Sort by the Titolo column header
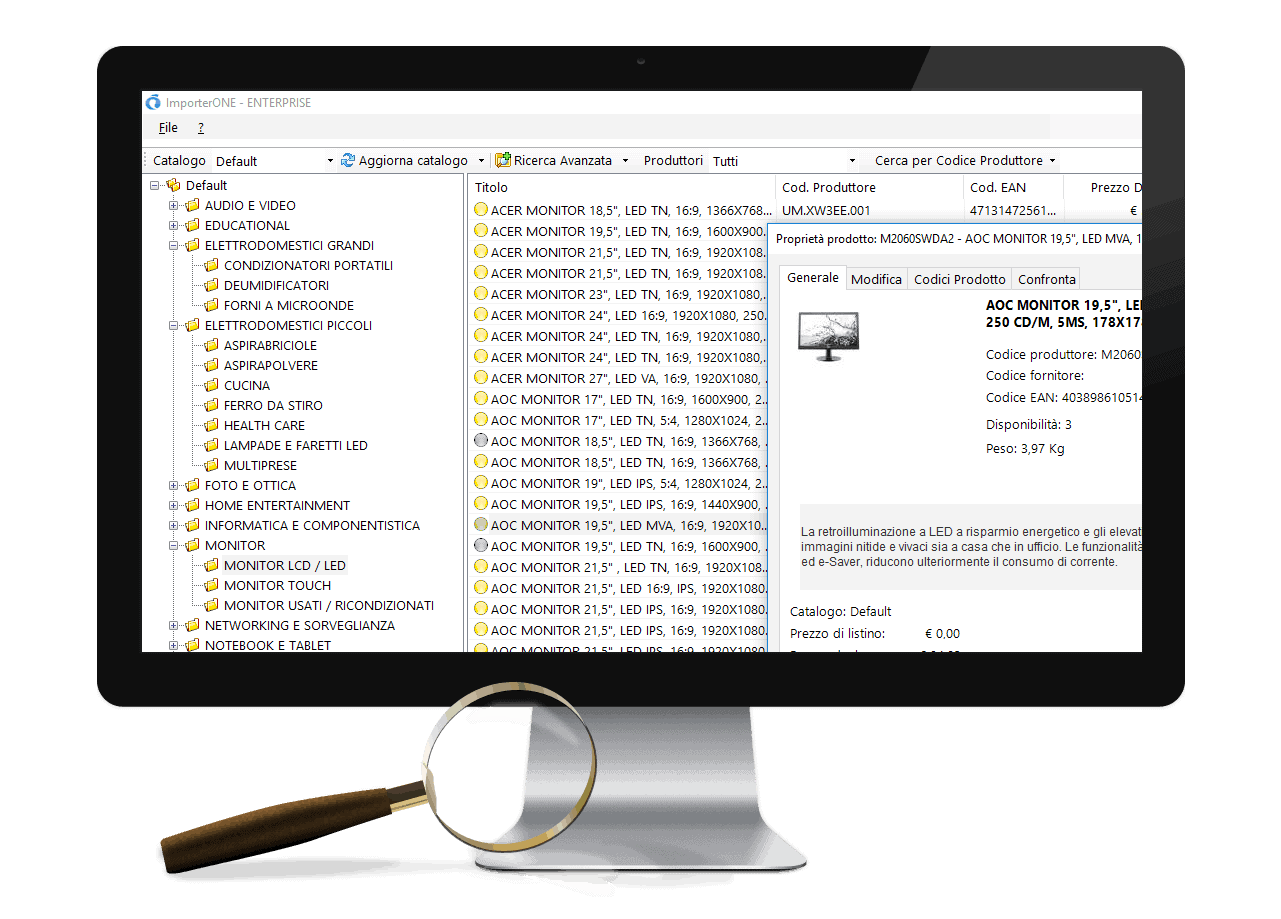The width and height of the screenshot is (1281, 919). pos(622,187)
